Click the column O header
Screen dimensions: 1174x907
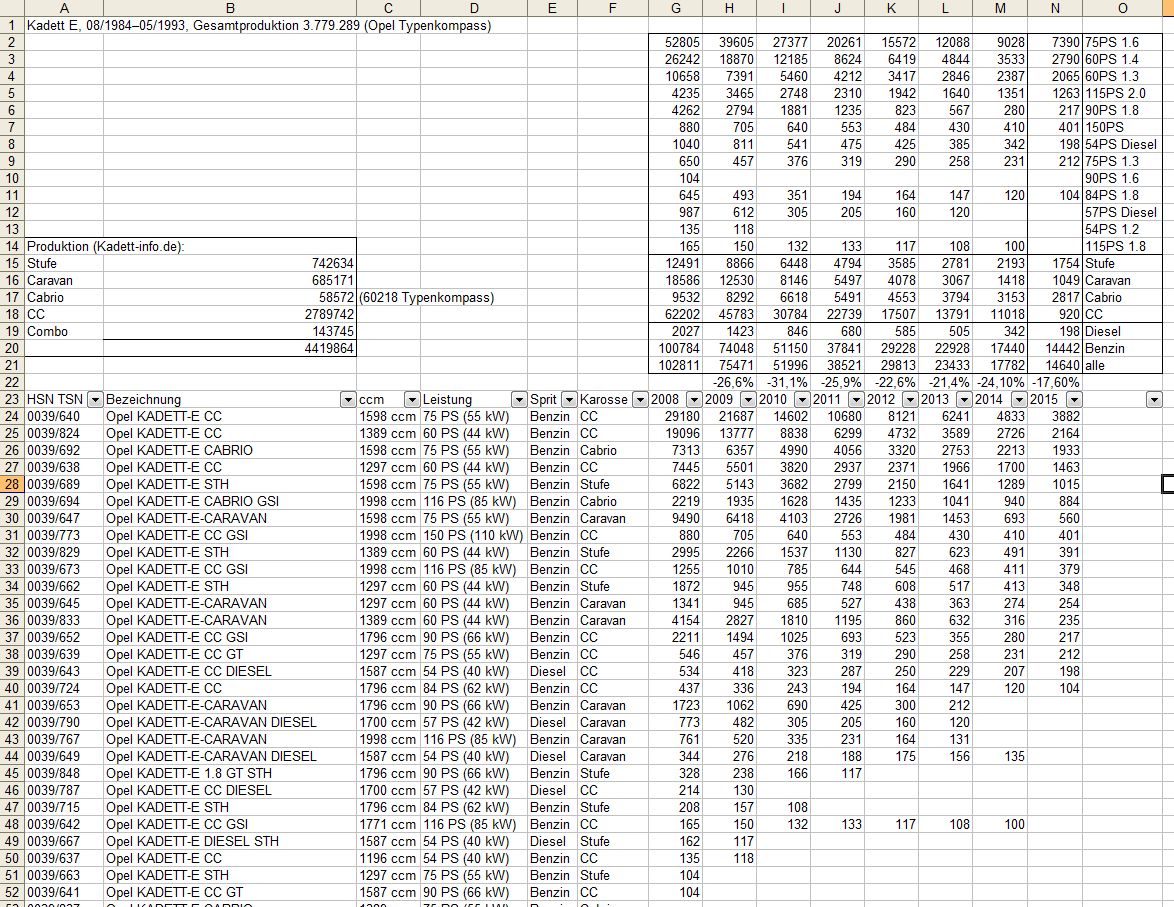[x=1123, y=8]
